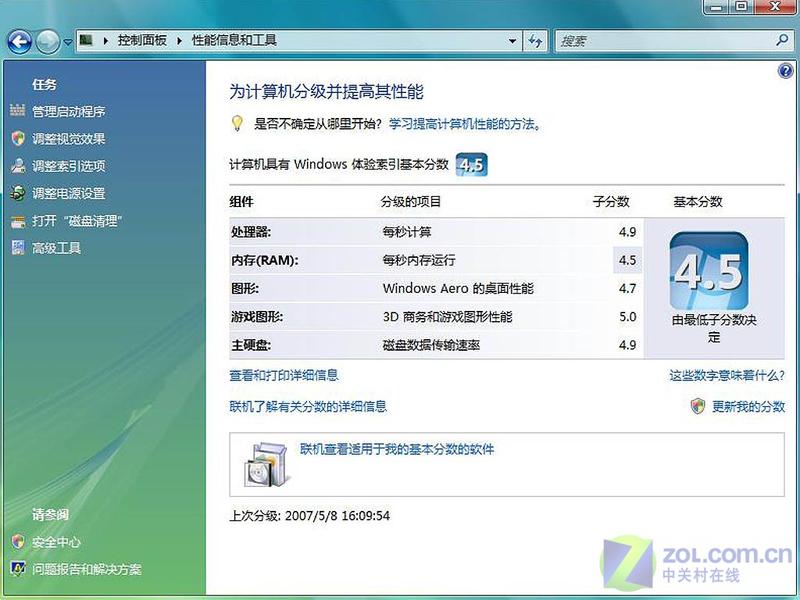
Task: Select the 控制面板 breadcrumb
Action: point(142,40)
